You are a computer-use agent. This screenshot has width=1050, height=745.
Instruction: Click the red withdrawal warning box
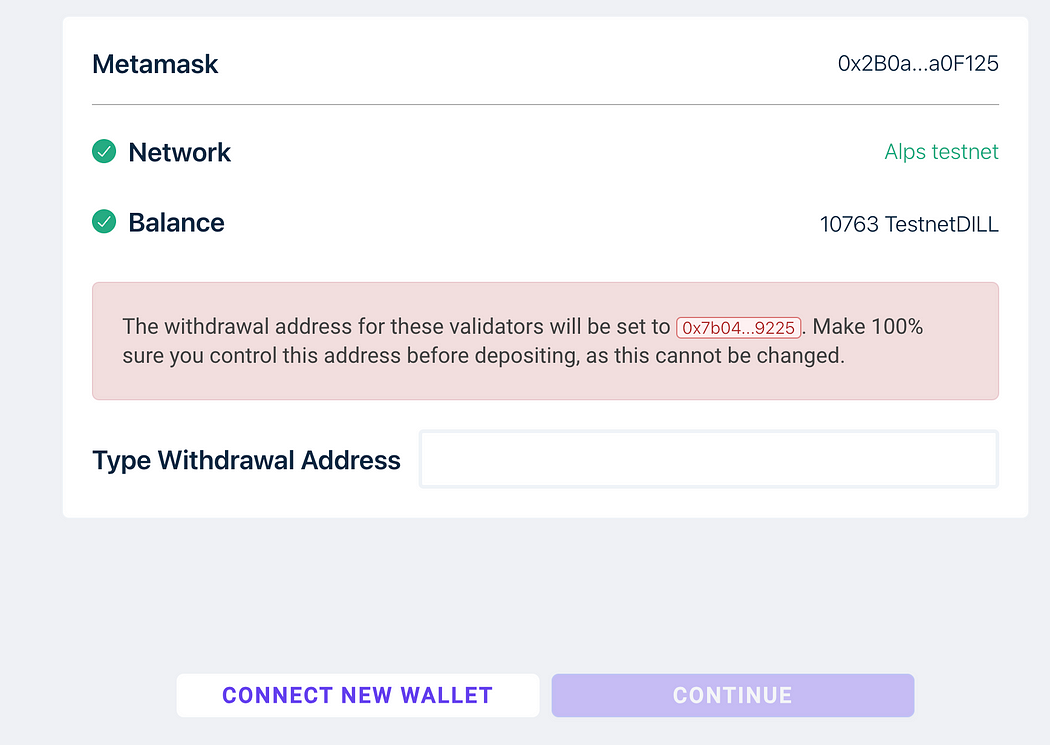[x=545, y=341]
